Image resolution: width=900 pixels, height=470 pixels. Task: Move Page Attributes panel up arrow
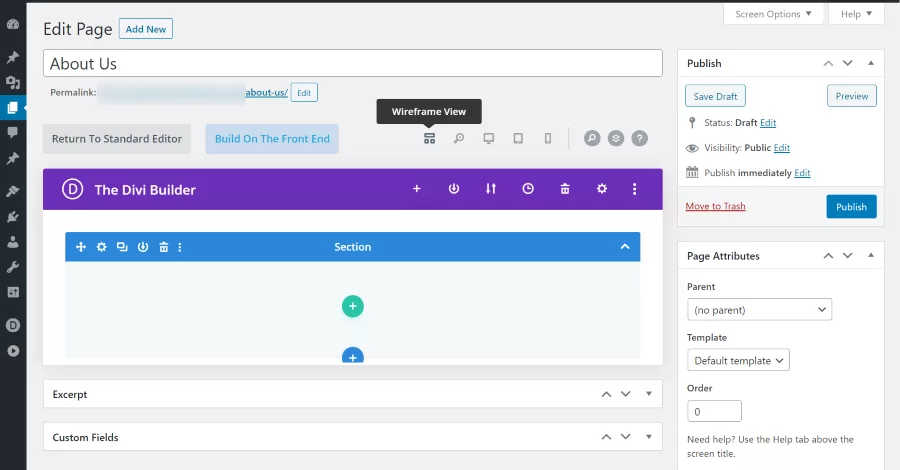[x=828, y=256]
